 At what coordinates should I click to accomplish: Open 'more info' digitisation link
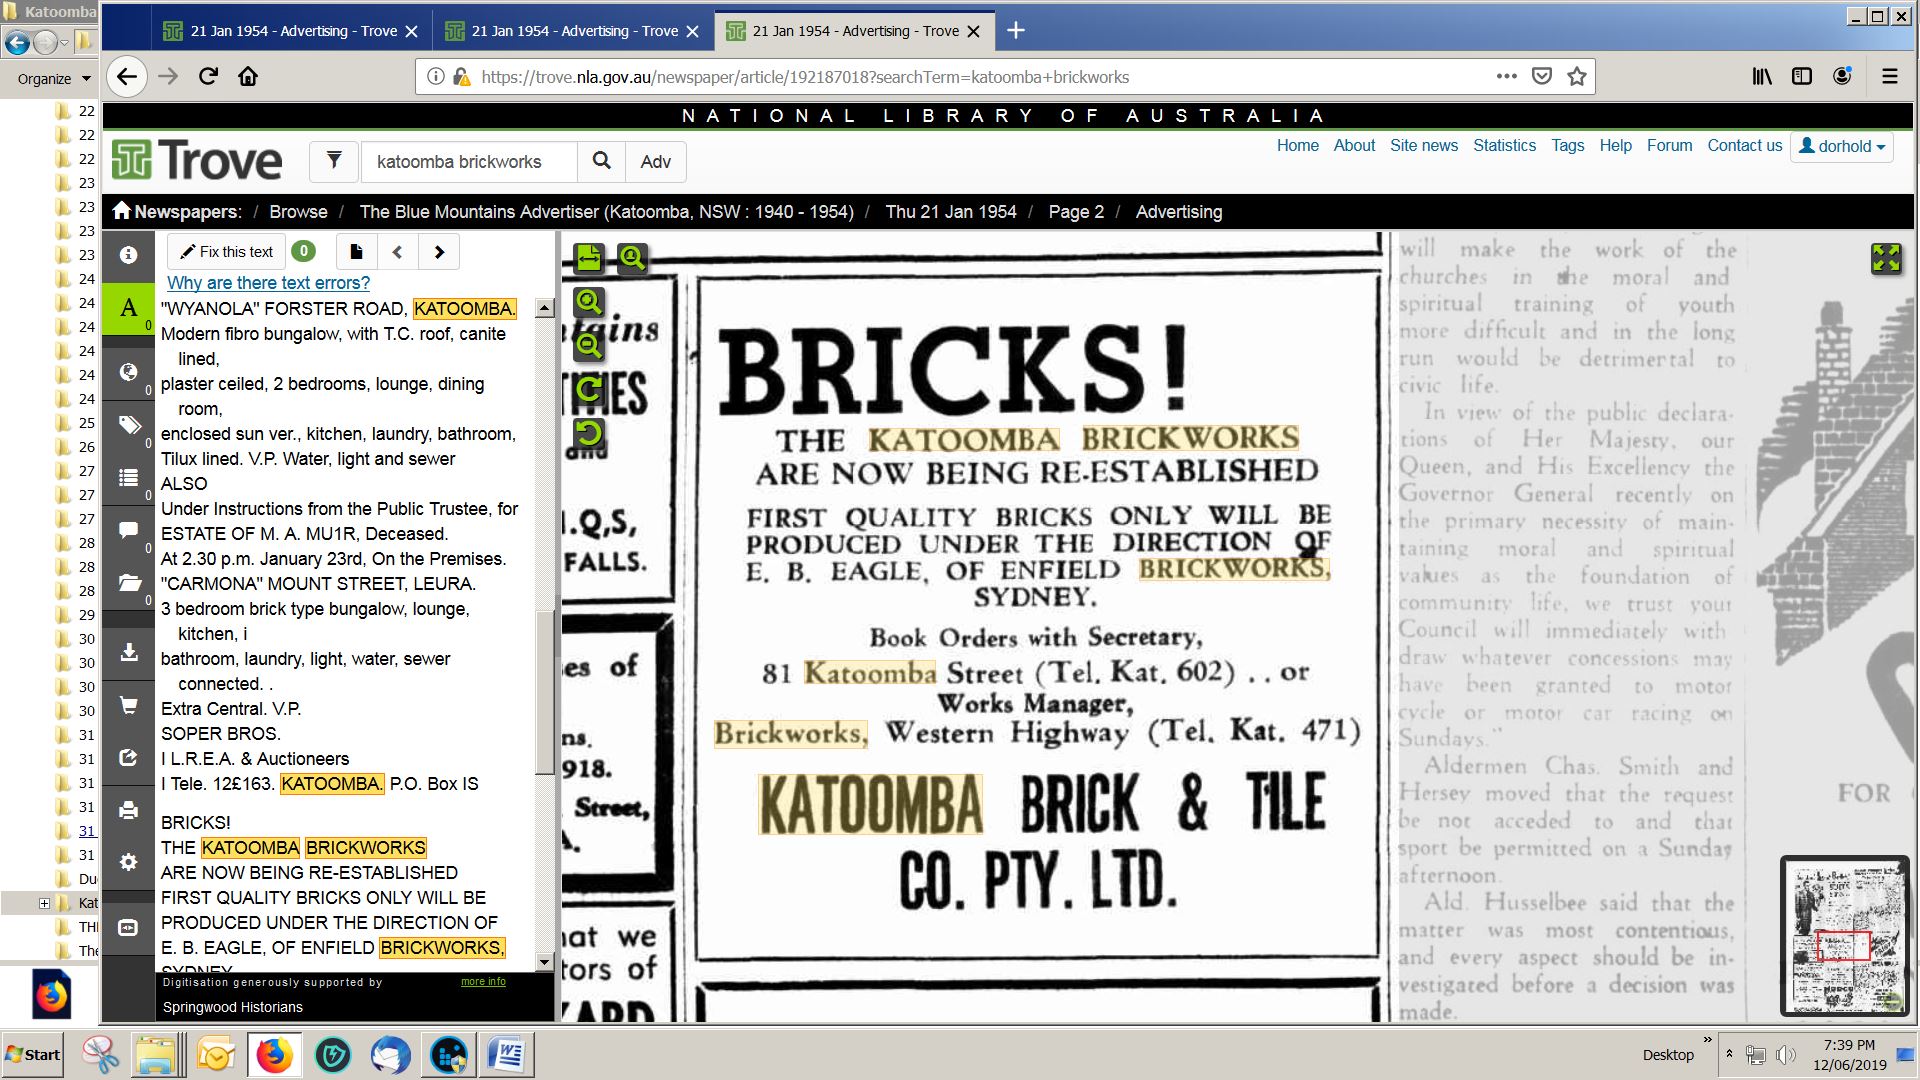pos(483,982)
